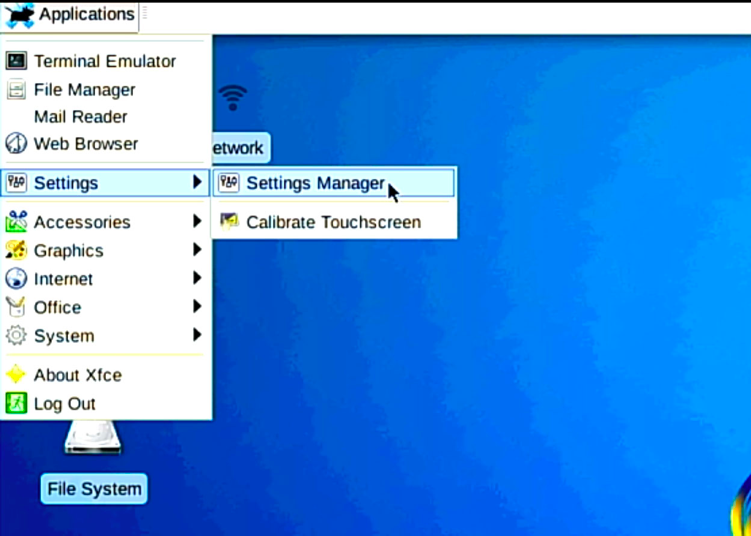Expand the Accessories submenu arrow
This screenshot has width=751, height=536.
pos(198,222)
